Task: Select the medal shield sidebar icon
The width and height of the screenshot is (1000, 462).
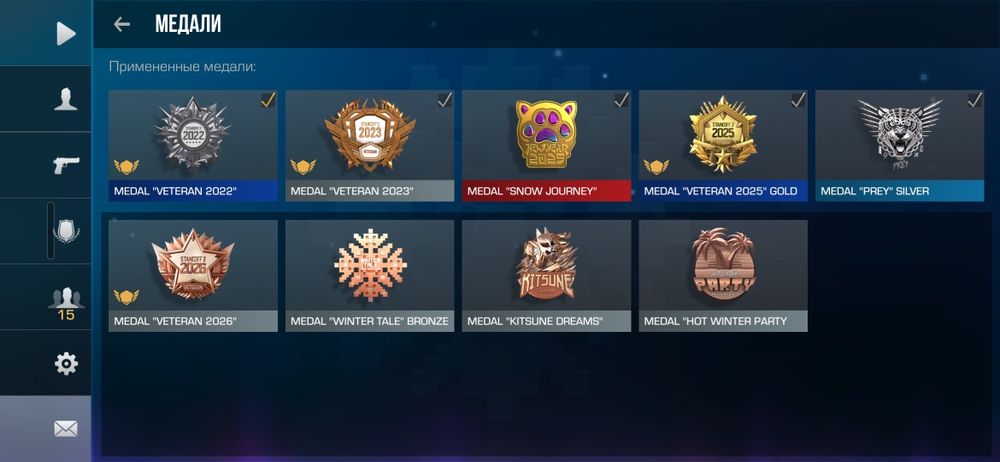Action: [x=66, y=231]
